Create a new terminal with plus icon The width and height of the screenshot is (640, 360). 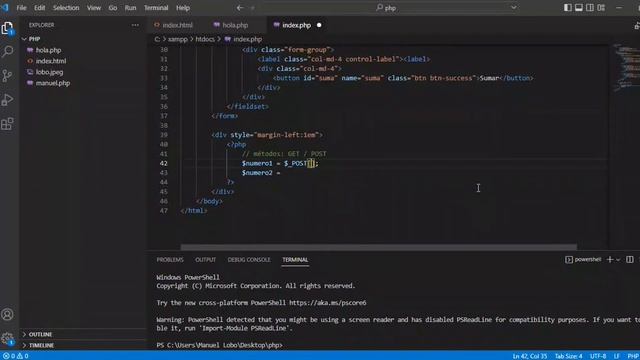coord(610,260)
